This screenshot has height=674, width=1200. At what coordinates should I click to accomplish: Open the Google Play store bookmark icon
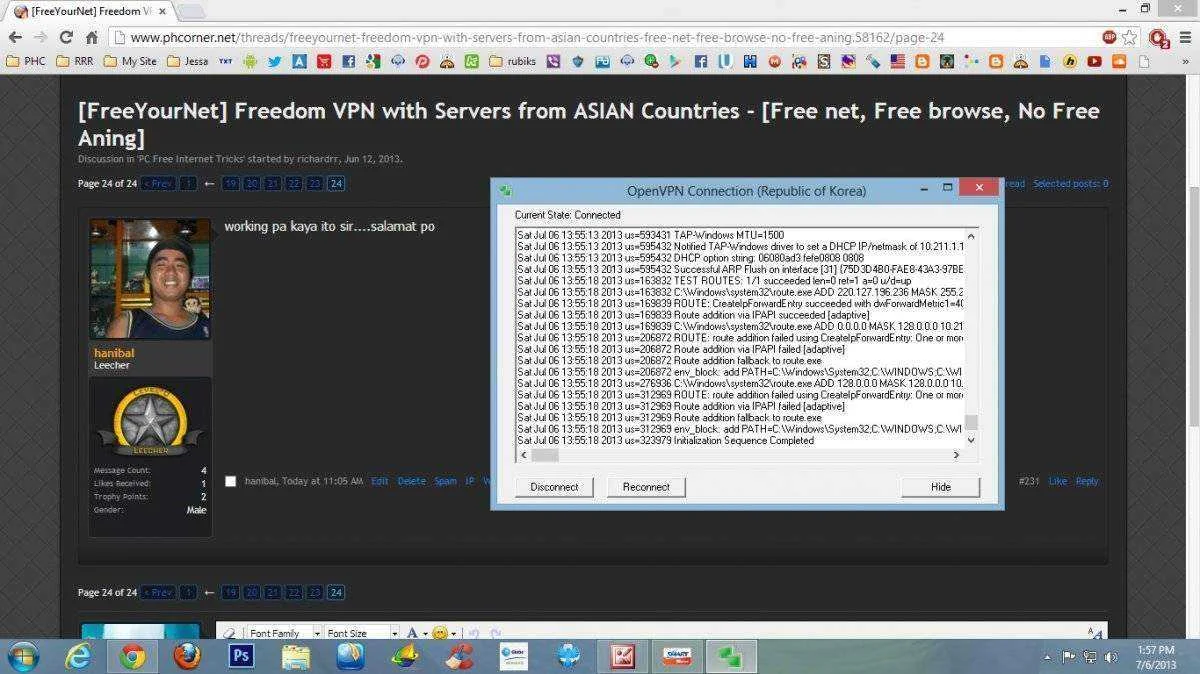point(676,61)
